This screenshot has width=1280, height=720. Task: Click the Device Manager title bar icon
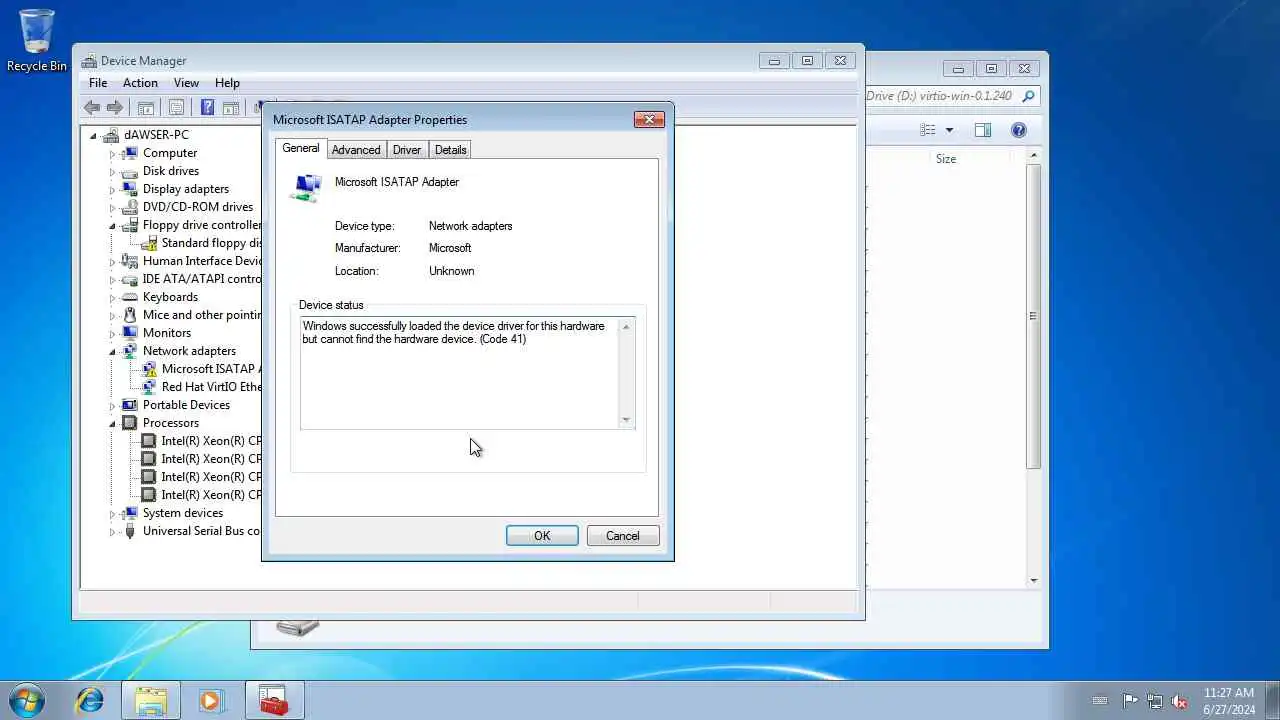[x=89, y=61]
